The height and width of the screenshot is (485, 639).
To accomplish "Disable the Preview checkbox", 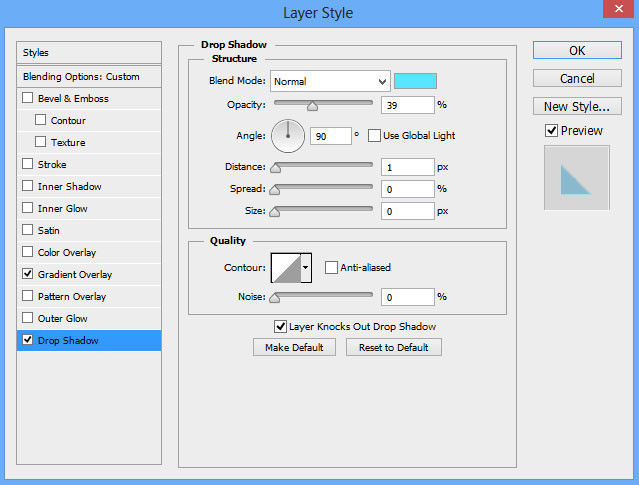I will coord(551,130).
